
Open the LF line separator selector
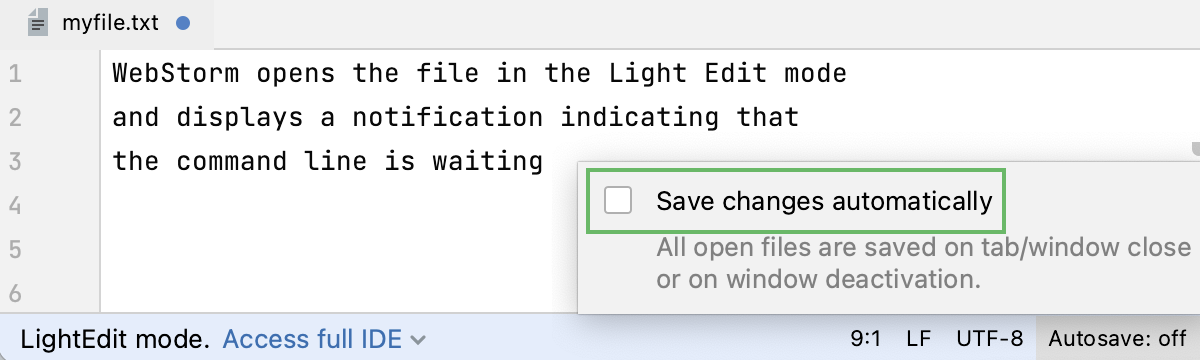(x=918, y=340)
